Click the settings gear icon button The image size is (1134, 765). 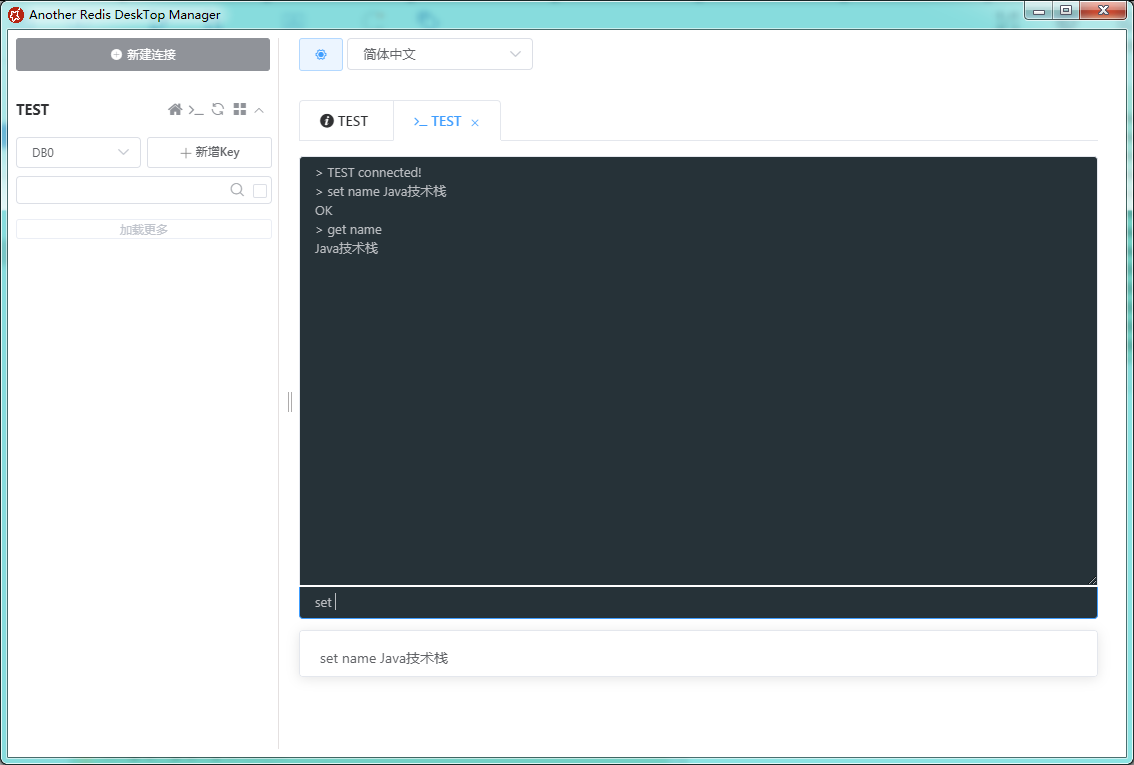tap(321, 55)
